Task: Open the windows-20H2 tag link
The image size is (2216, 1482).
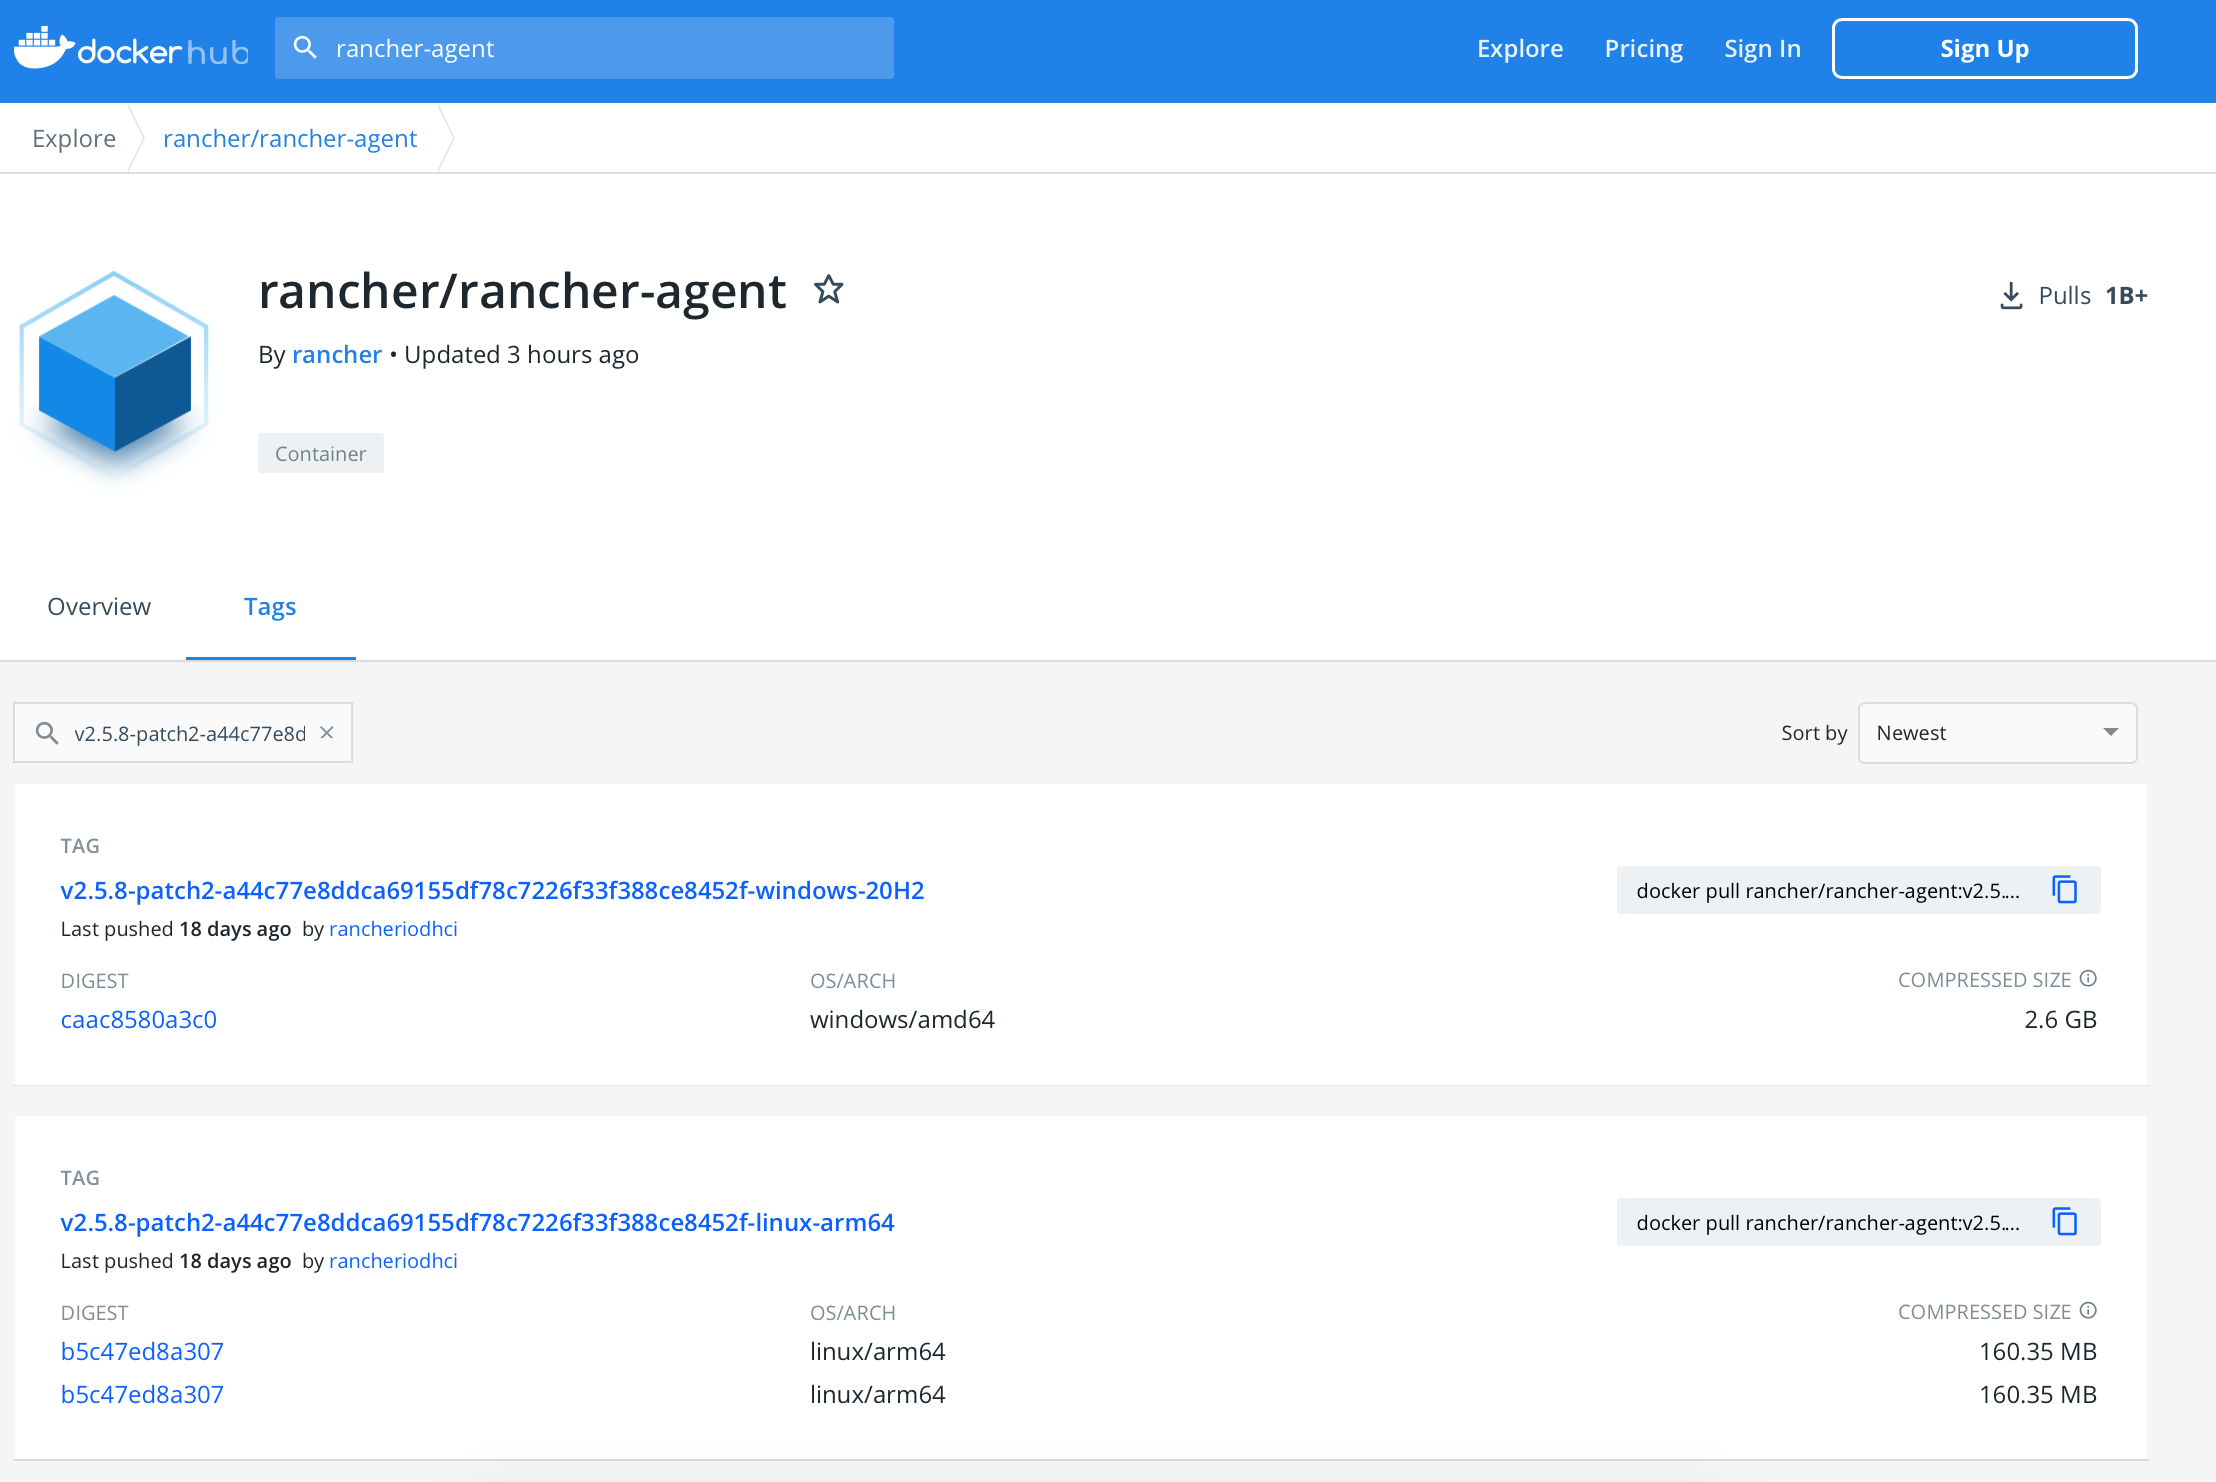Action: (492, 890)
